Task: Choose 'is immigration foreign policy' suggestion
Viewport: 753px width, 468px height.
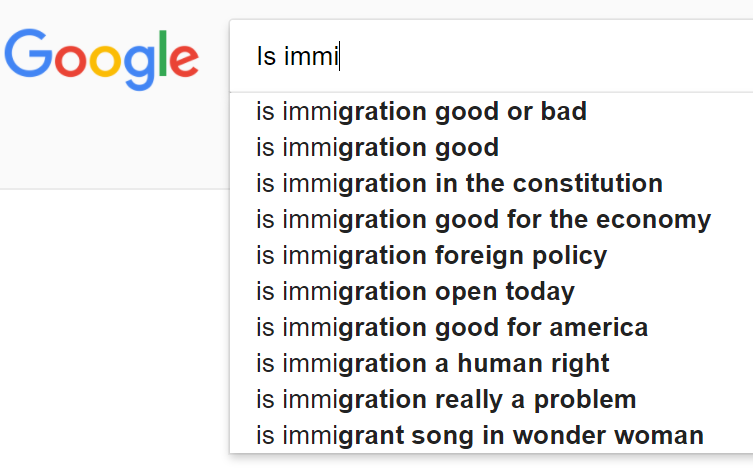Action: tap(431, 256)
